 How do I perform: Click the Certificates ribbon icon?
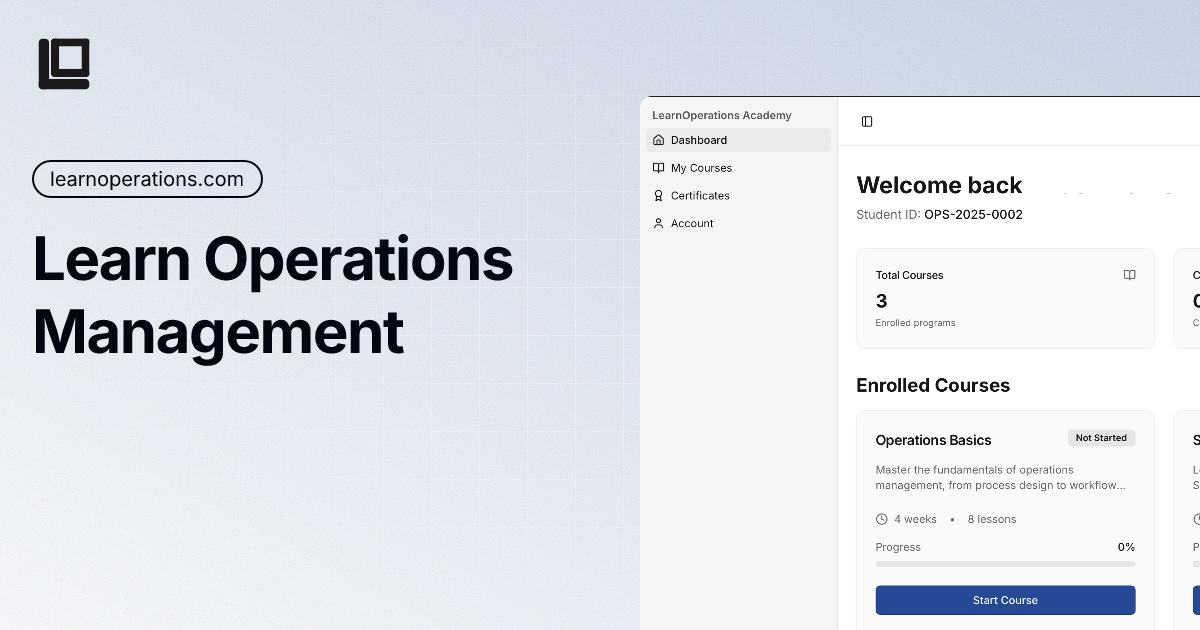[x=658, y=196]
